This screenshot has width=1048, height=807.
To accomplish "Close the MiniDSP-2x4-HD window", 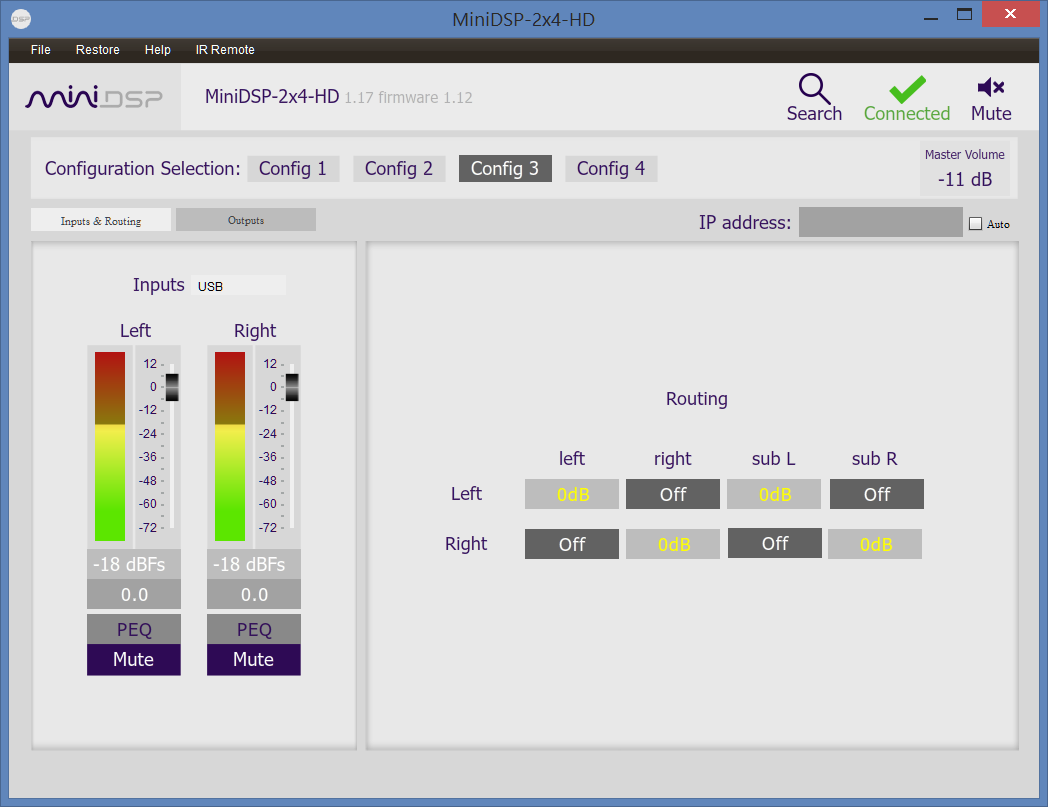I will pyautogui.click(x=1011, y=13).
